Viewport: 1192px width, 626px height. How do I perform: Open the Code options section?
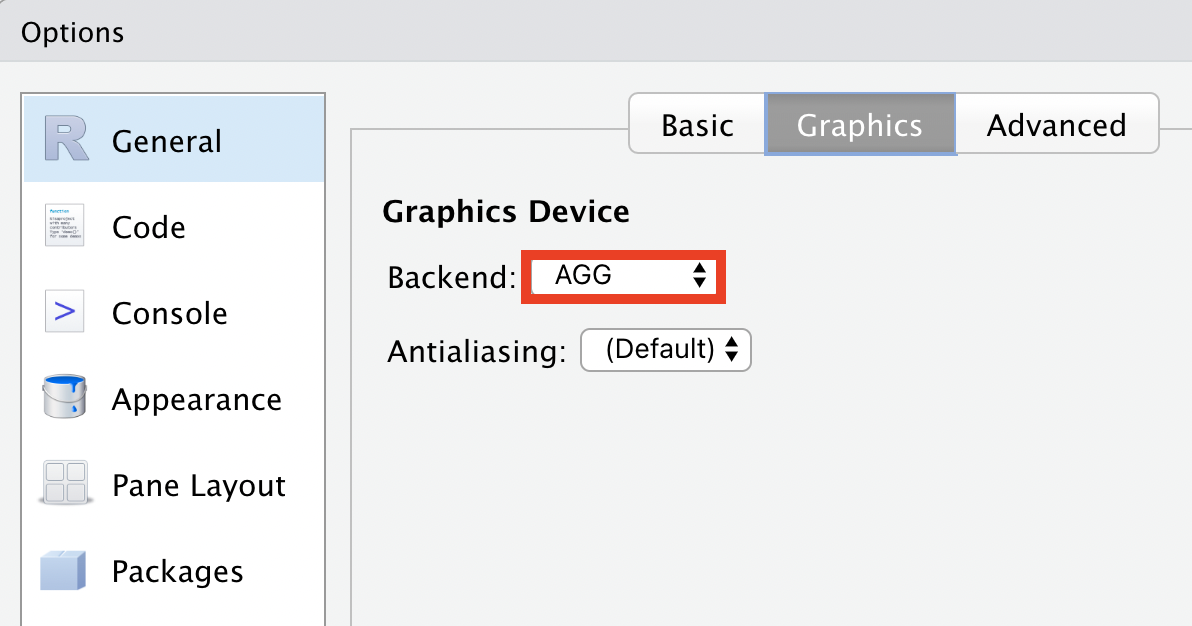click(x=148, y=227)
